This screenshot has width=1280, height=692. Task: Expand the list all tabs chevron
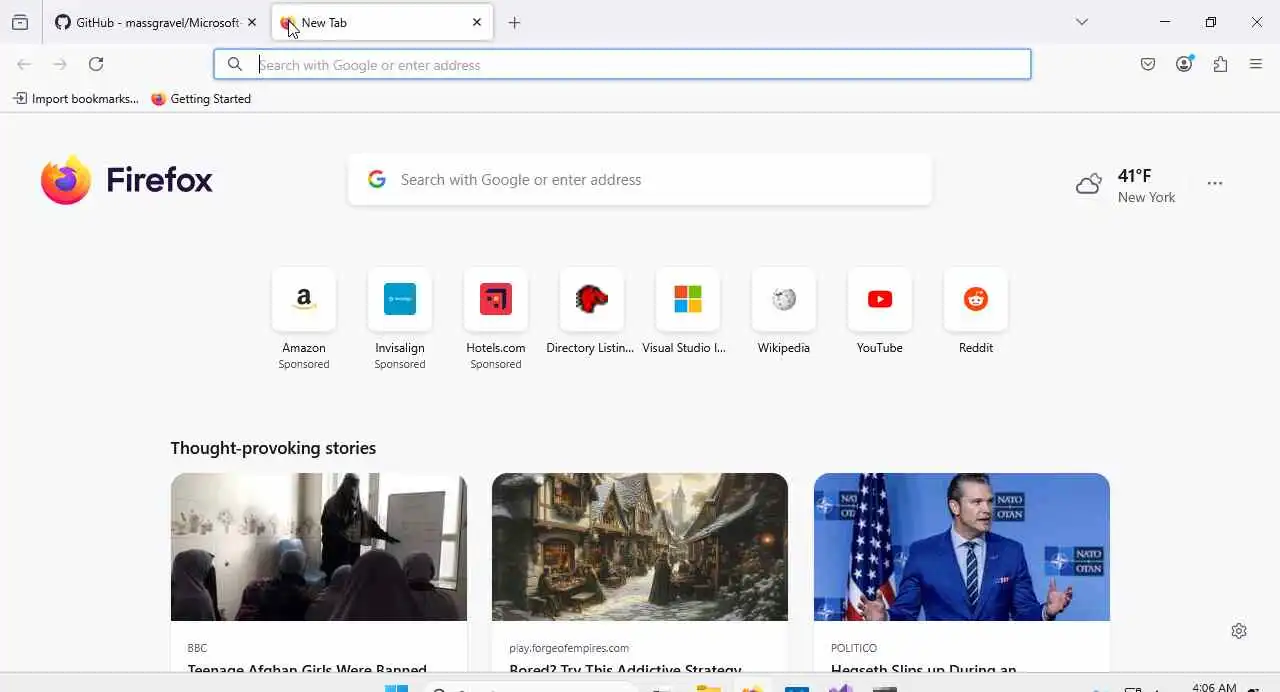point(1082,22)
